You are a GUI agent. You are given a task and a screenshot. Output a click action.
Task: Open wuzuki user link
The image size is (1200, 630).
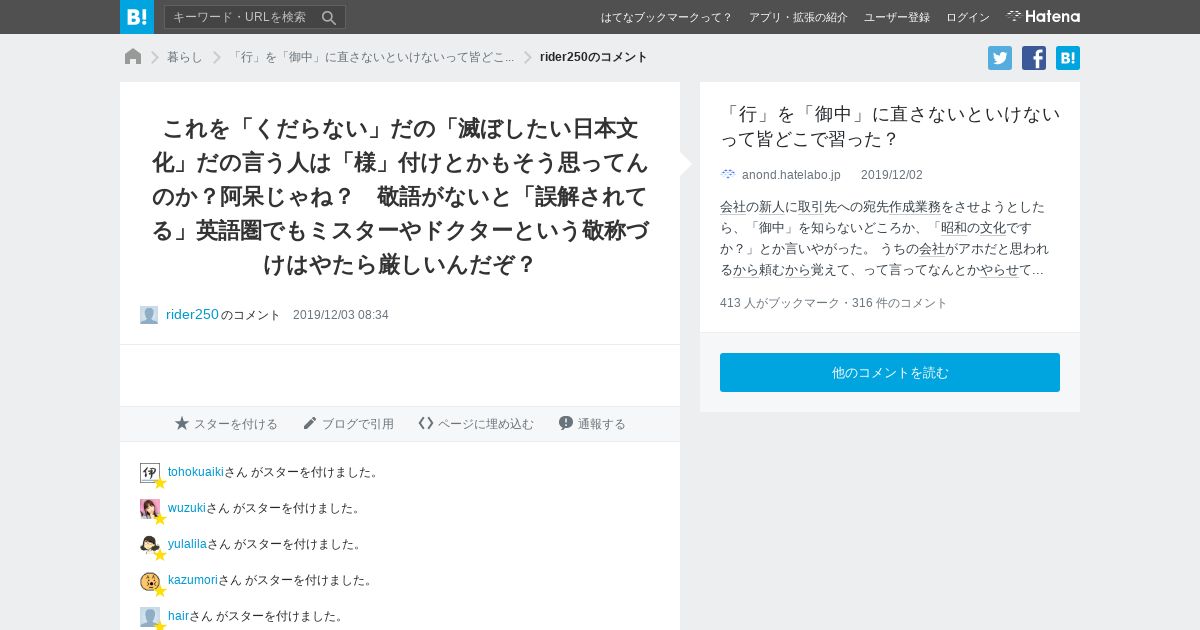click(x=187, y=508)
